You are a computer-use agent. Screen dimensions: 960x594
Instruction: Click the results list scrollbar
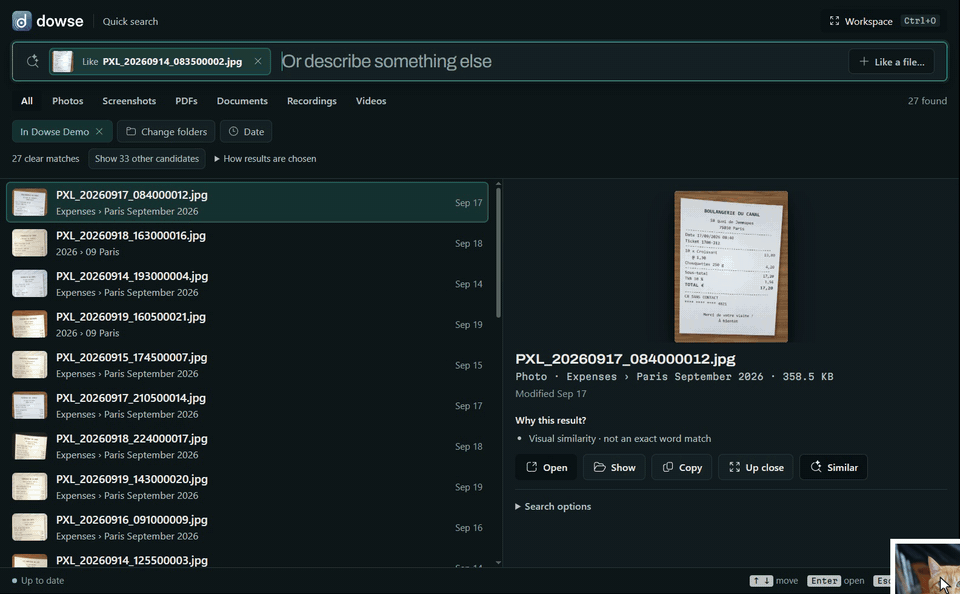click(x=498, y=252)
